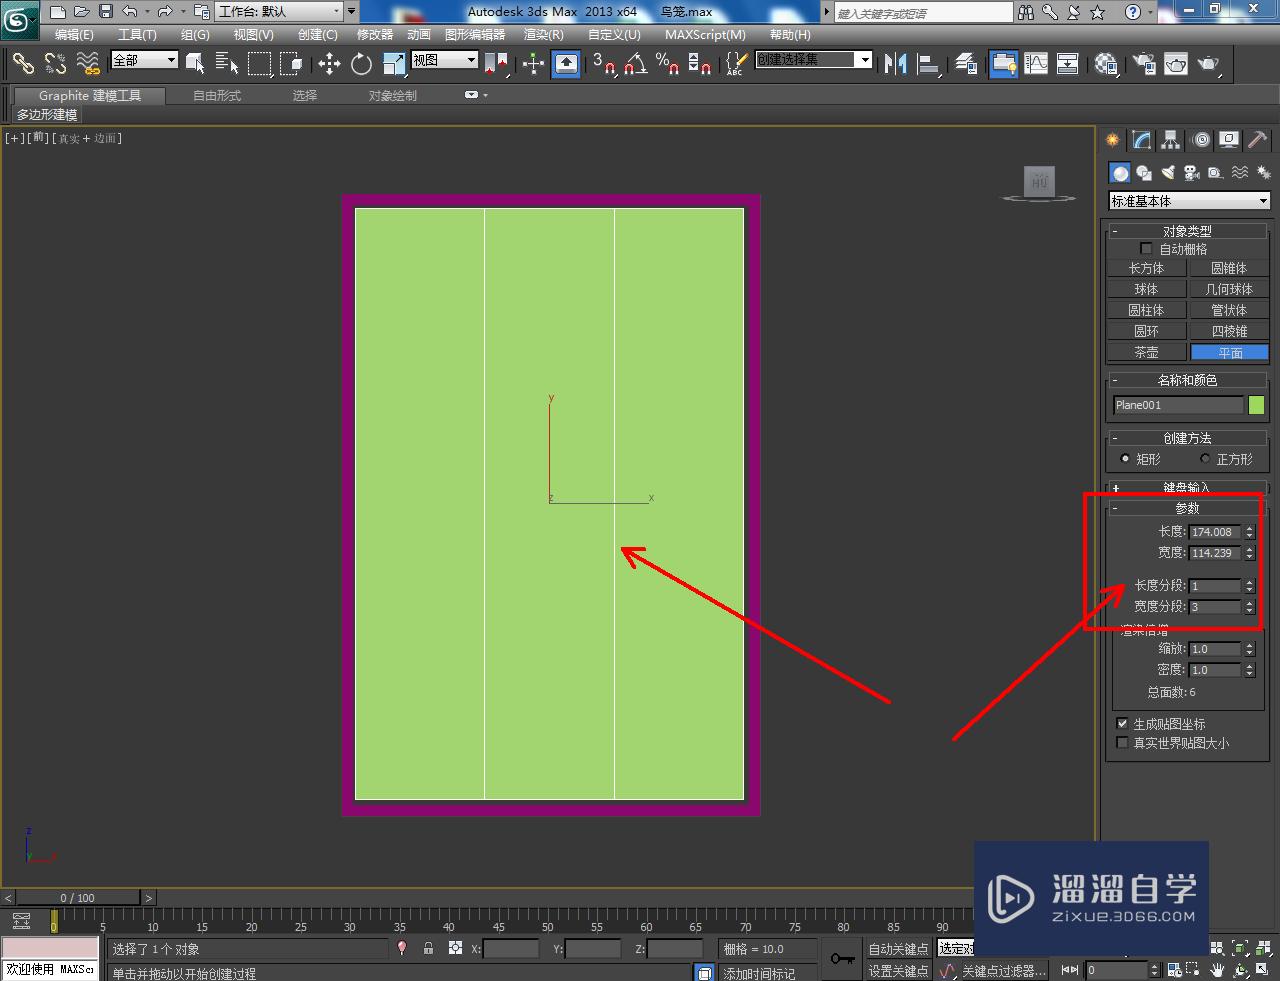Select the 正方形 creation method radio
Image resolution: width=1280 pixels, height=981 pixels.
pos(1205,459)
